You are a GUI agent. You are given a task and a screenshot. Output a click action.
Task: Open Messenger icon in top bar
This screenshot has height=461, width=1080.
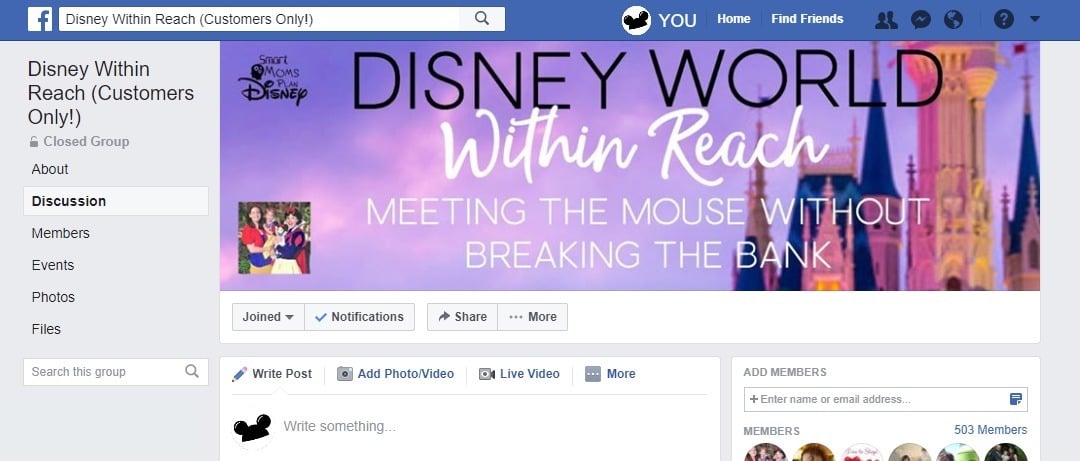921,20
